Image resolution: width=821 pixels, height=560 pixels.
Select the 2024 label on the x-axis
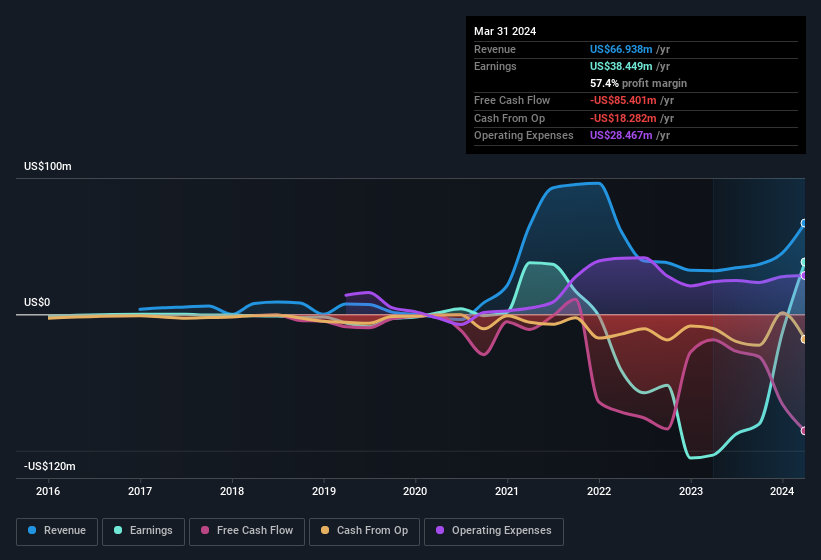(x=782, y=491)
